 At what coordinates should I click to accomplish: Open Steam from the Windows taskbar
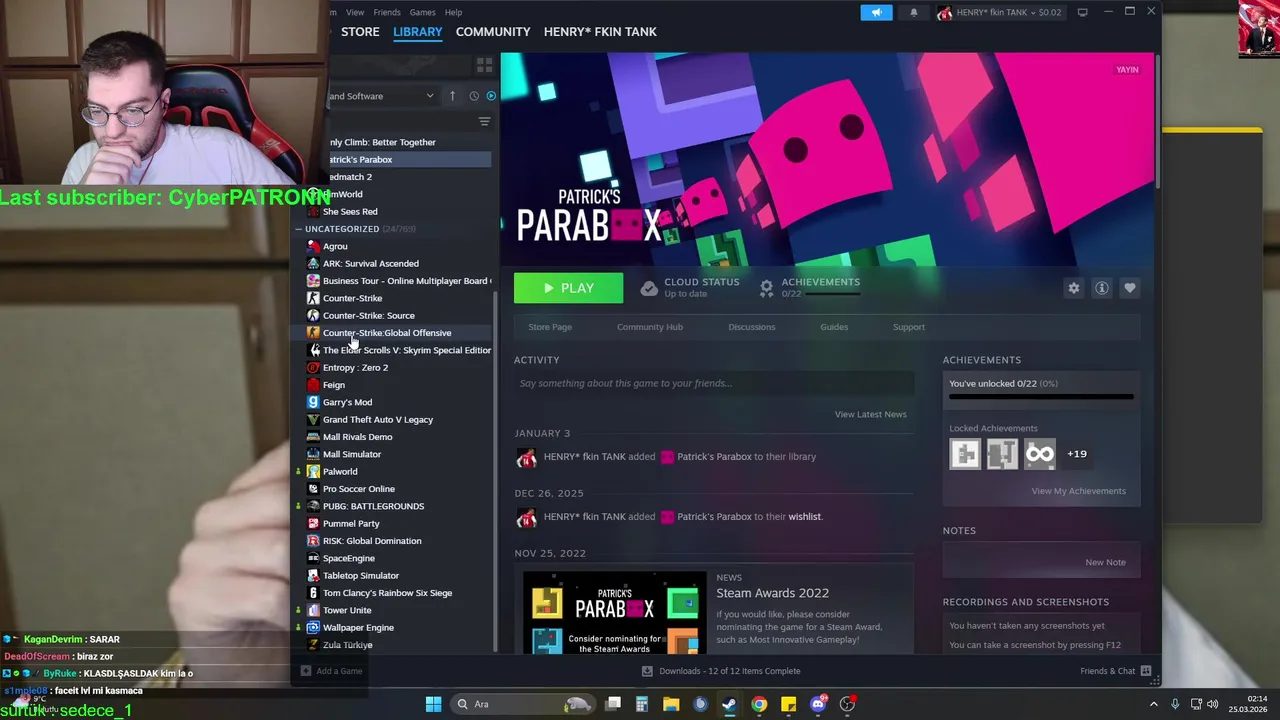[x=730, y=704]
